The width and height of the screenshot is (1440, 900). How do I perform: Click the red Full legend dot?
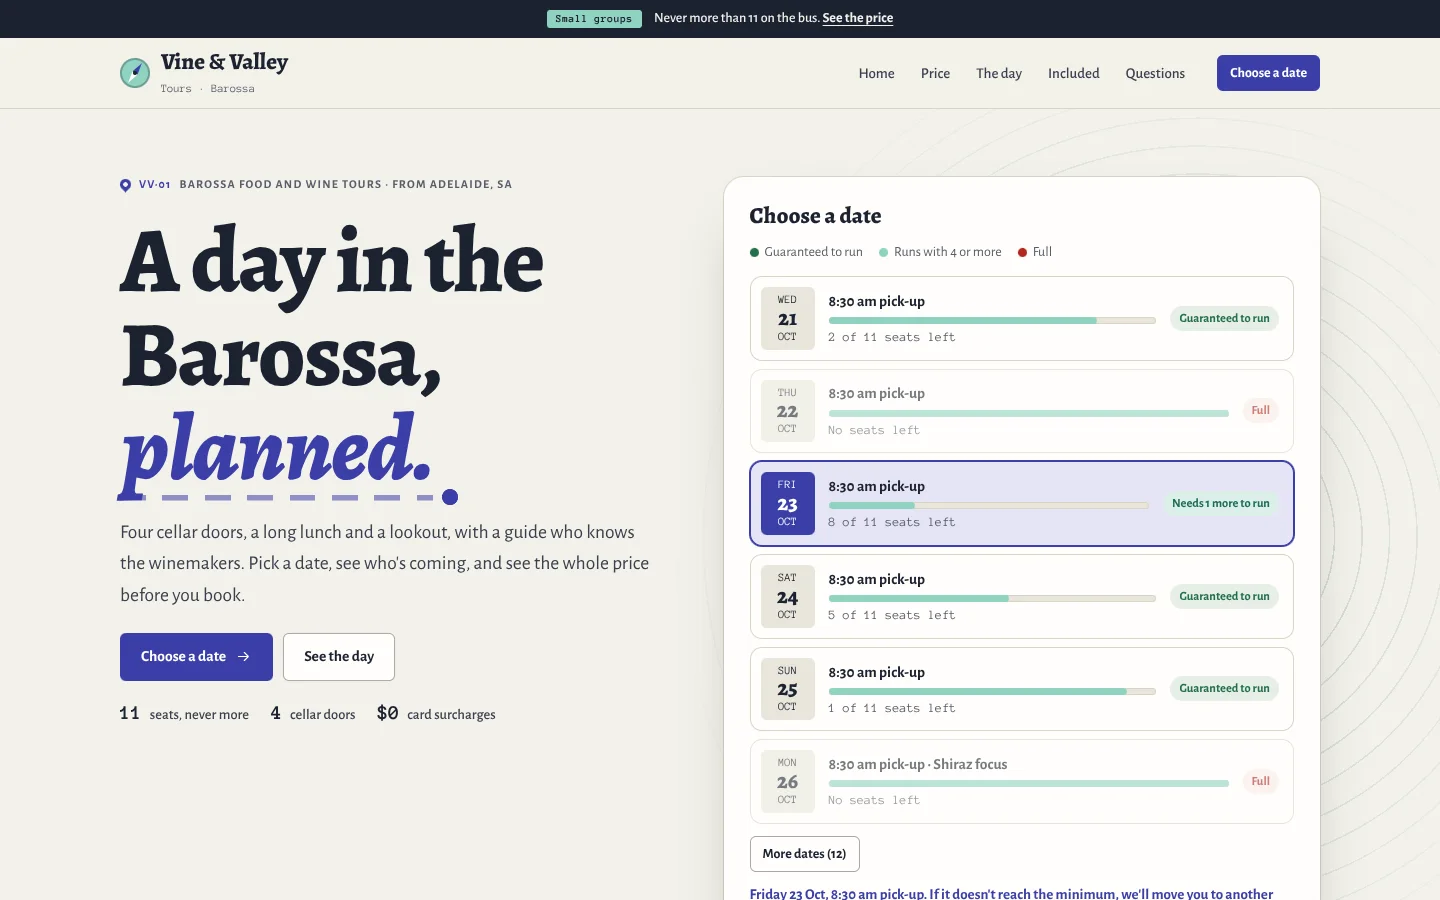[x=1023, y=252]
